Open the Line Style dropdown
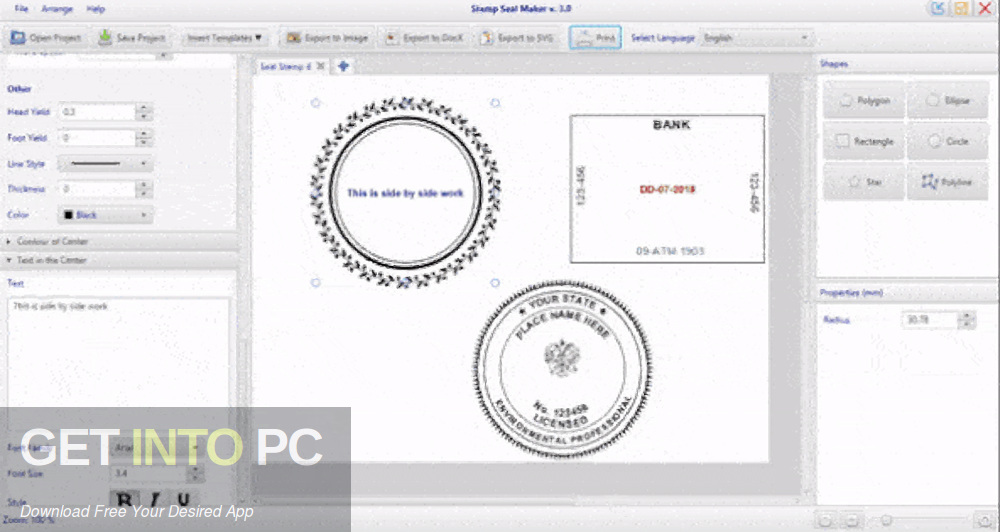The height and width of the screenshot is (532, 1000). tap(105, 164)
